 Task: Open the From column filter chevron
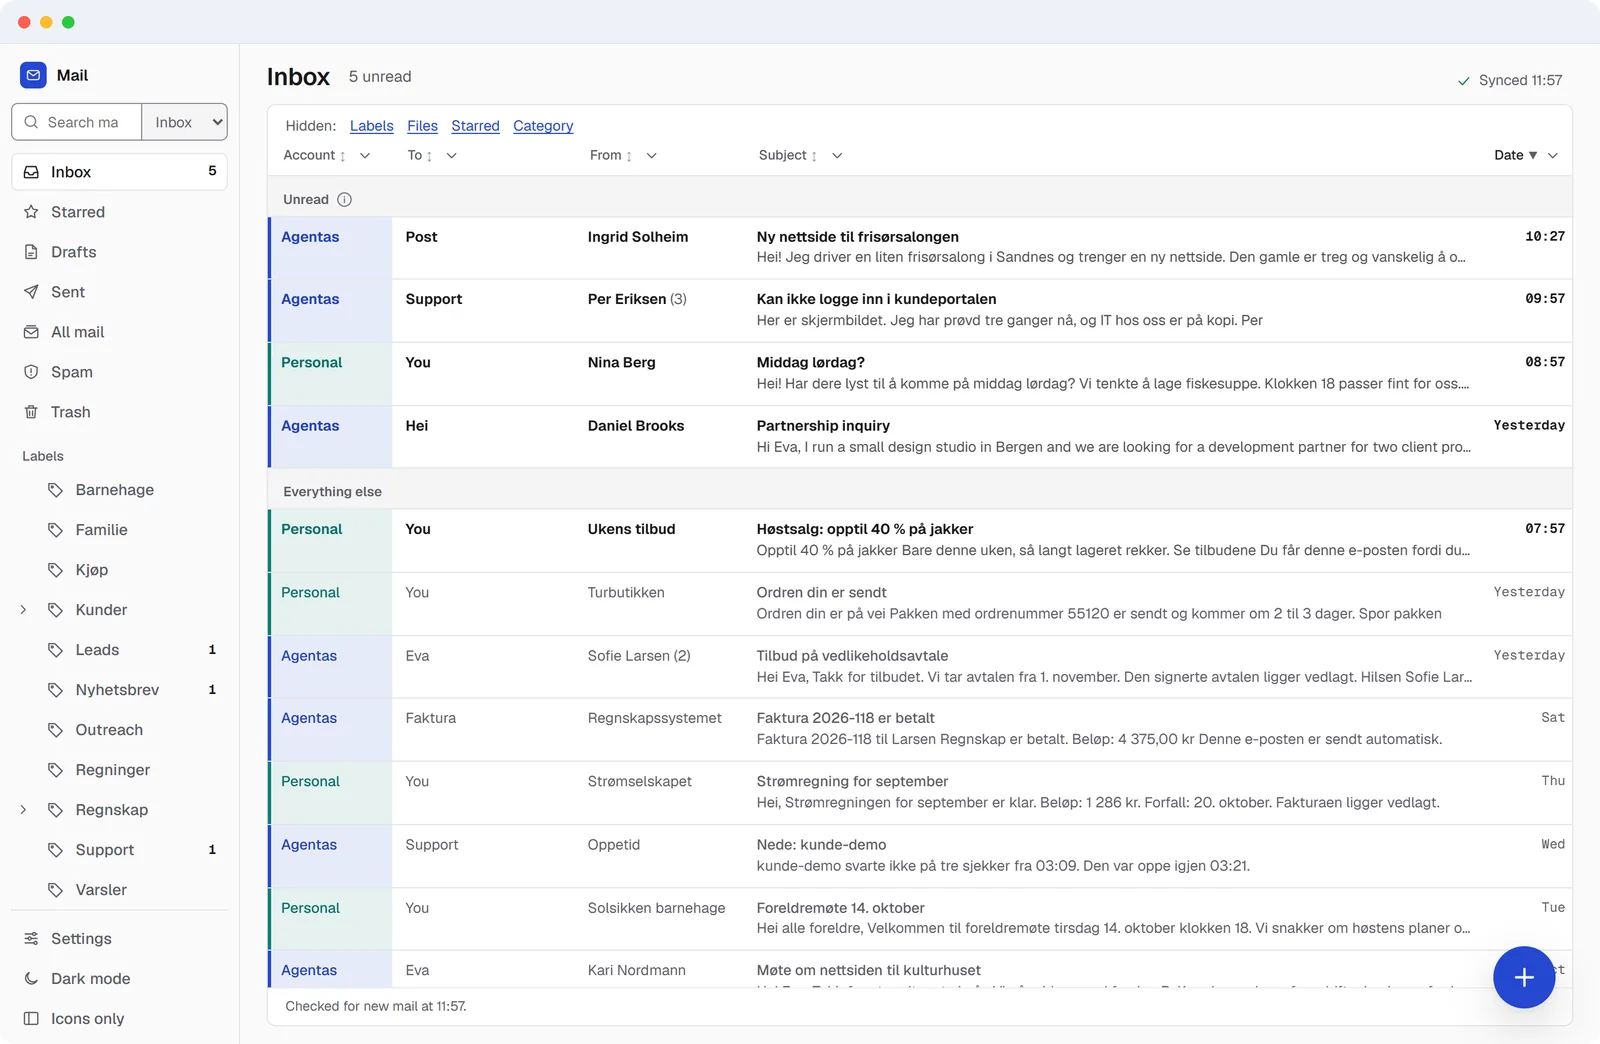click(x=652, y=156)
